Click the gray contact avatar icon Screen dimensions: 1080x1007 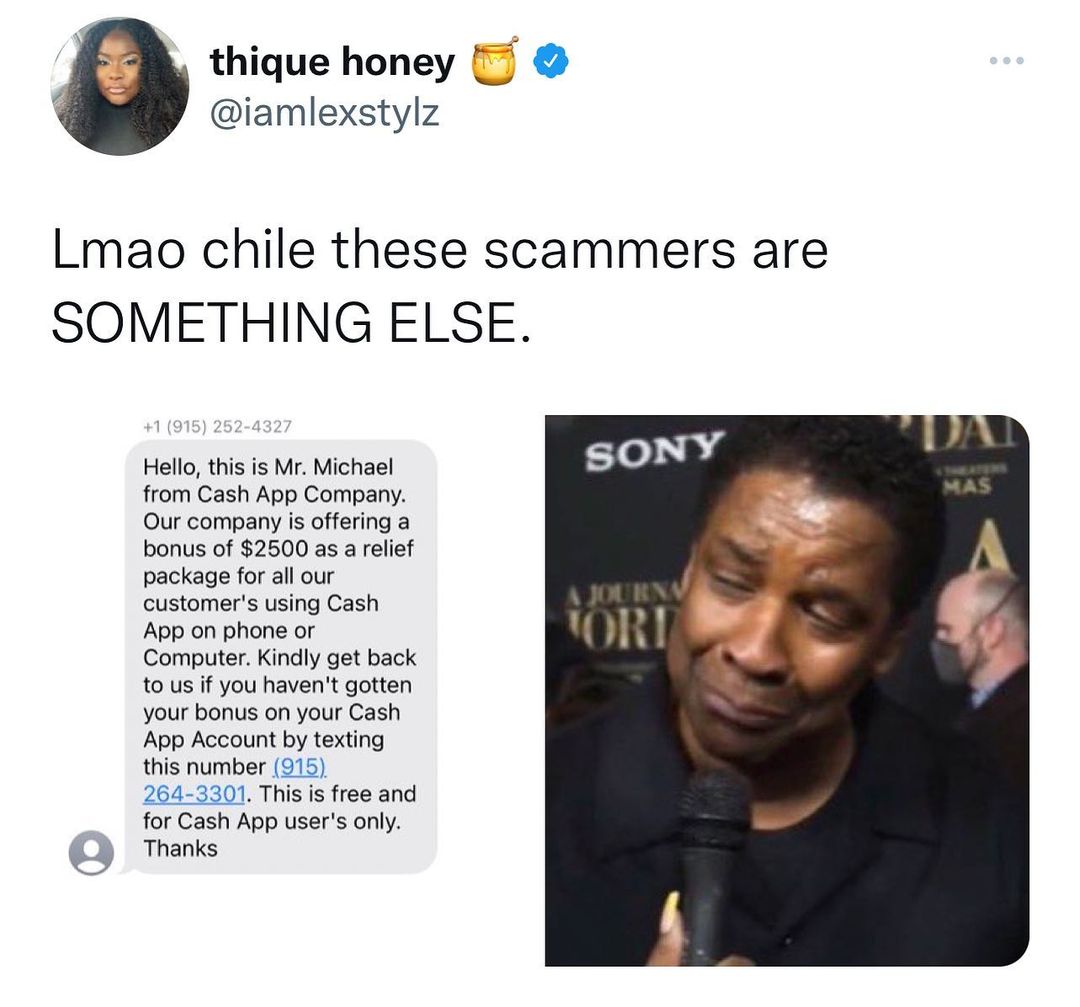coord(91,853)
